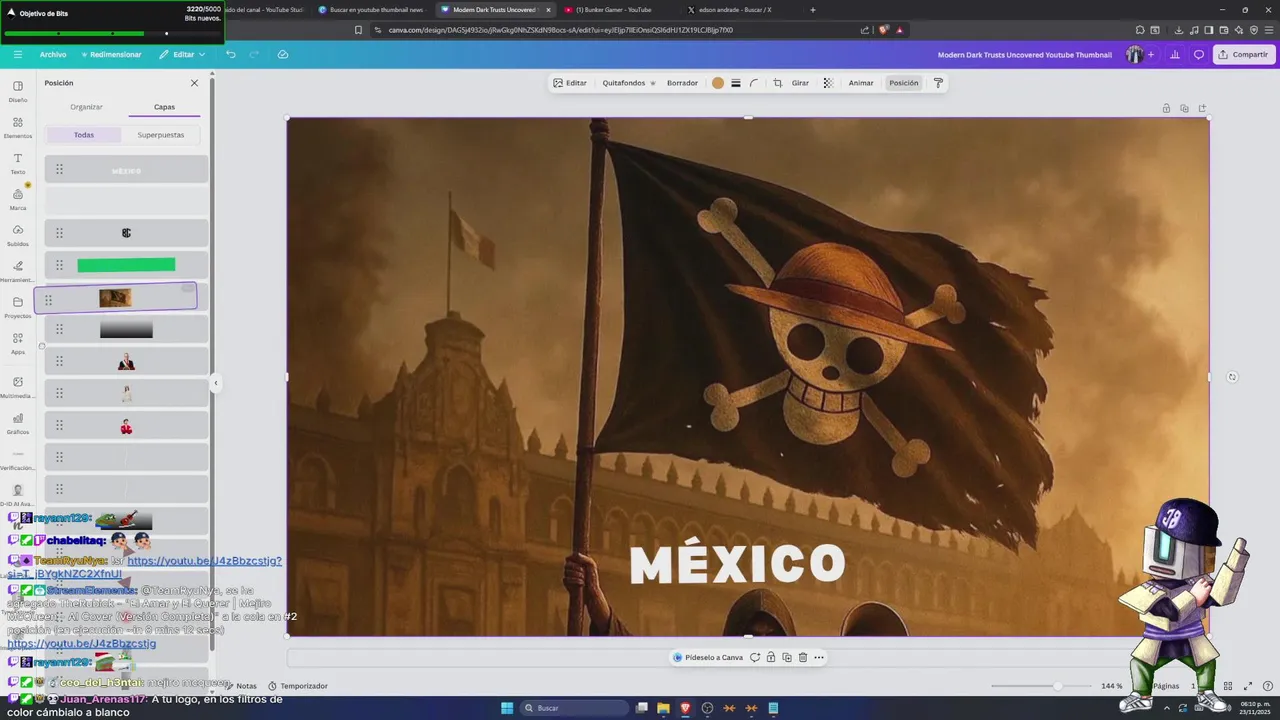The height and width of the screenshot is (720, 1280).
Task: Open the three-dots more menu in floating bar
Action: (x=819, y=657)
